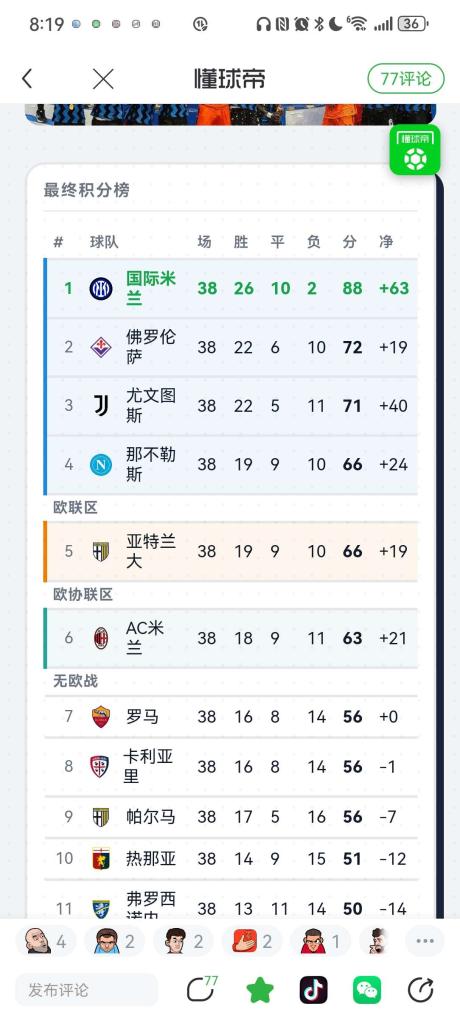Open the 77评论 comments button

click(406, 79)
